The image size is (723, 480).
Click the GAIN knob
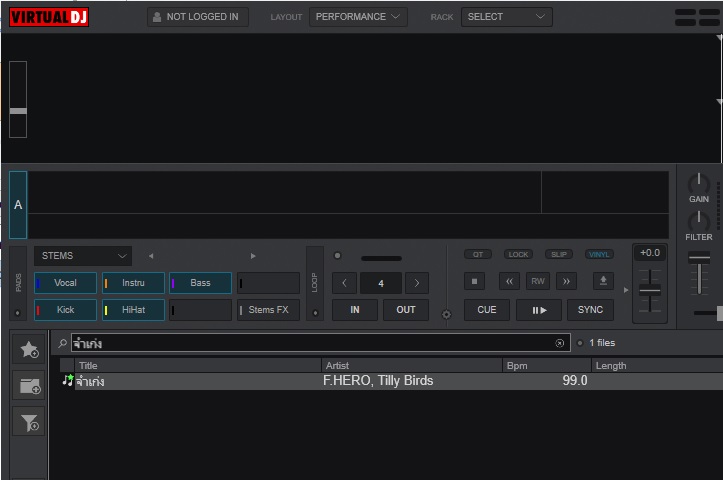pos(699,183)
